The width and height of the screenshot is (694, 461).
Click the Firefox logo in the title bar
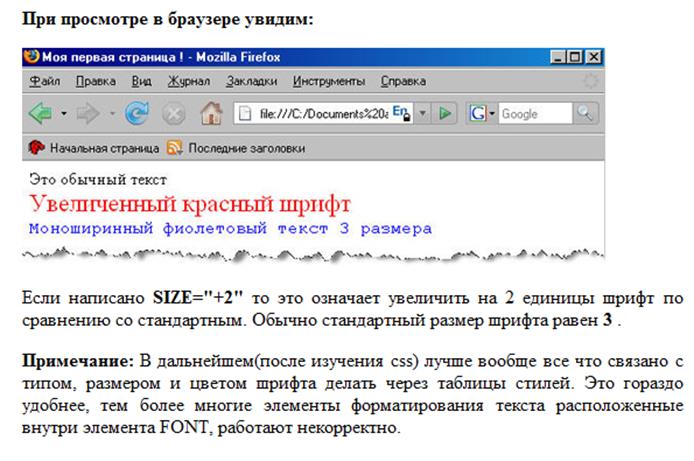(31, 57)
